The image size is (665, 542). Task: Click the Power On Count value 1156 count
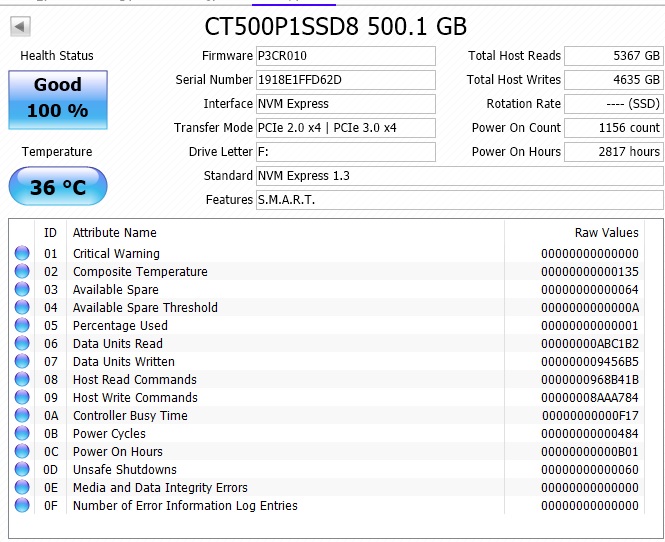613,128
